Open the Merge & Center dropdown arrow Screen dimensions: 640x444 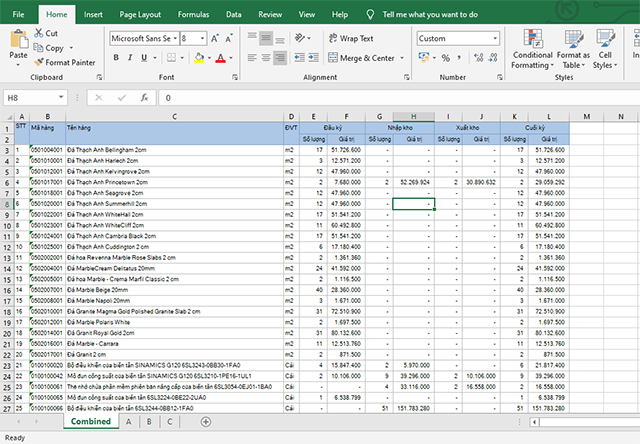point(399,59)
